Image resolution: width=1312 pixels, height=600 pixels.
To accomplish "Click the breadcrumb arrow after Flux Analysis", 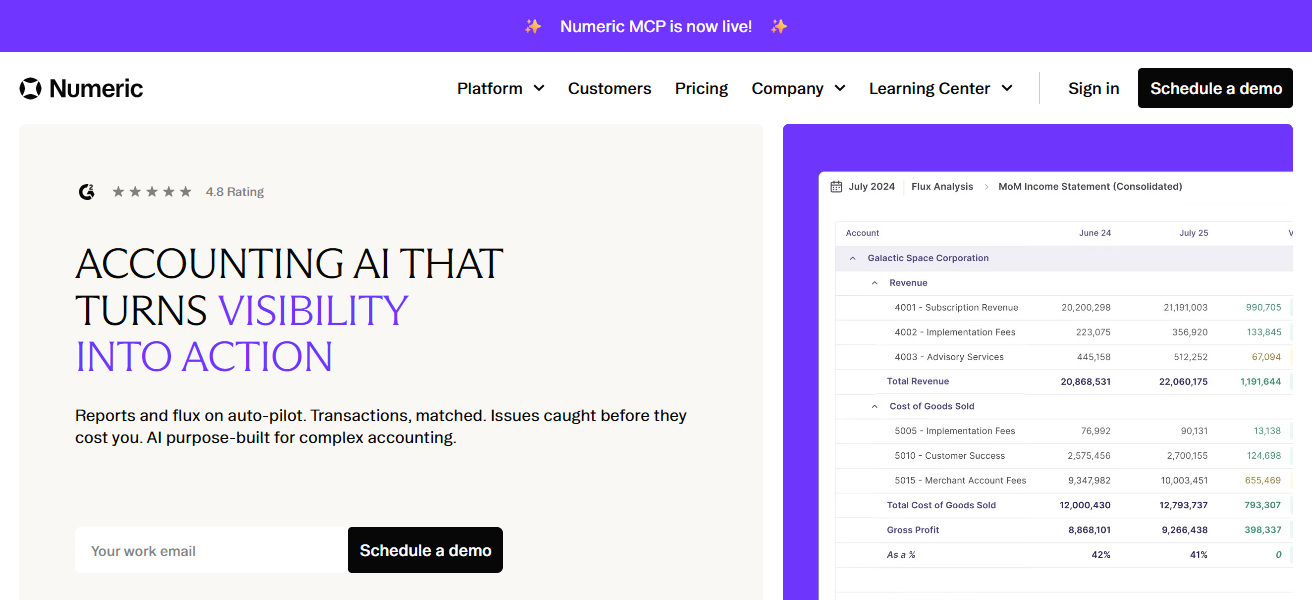I will pyautogui.click(x=986, y=186).
